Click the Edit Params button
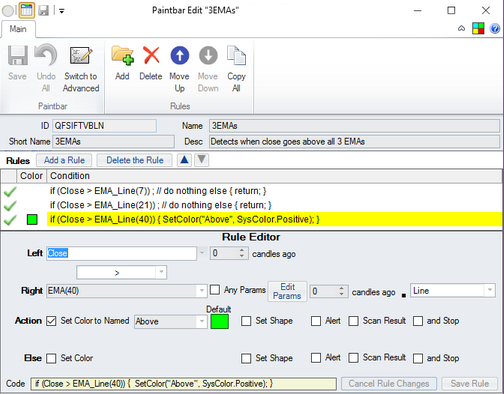The height and width of the screenshot is (394, 504). pos(287,291)
